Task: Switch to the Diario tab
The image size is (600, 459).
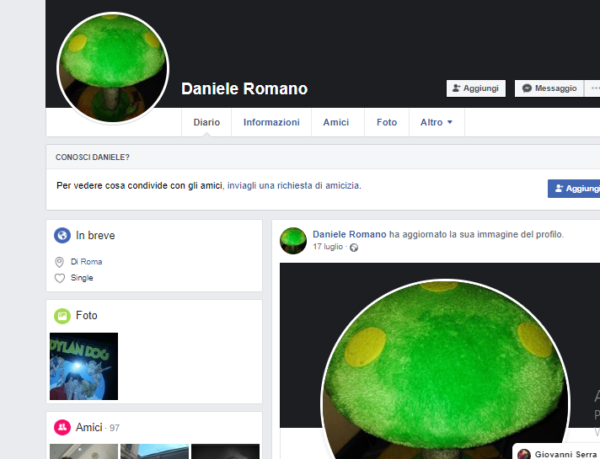Action: point(206,122)
